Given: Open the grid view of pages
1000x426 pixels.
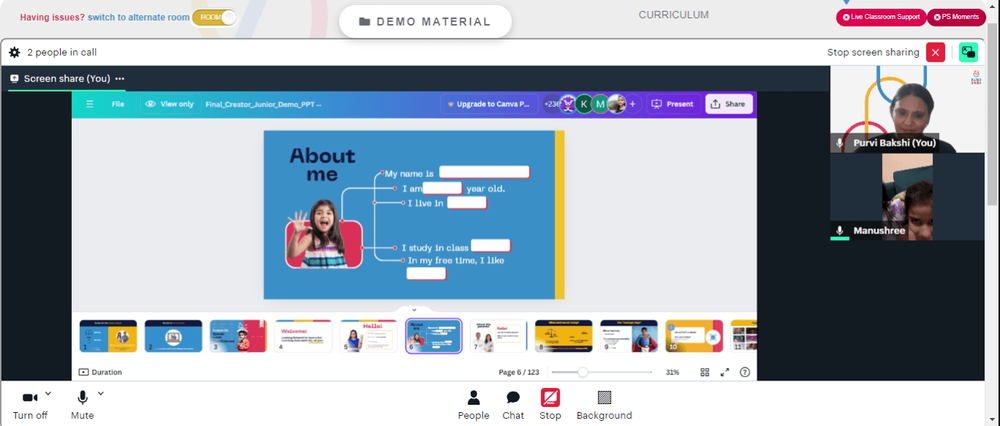Looking at the screenshot, I should pos(705,372).
